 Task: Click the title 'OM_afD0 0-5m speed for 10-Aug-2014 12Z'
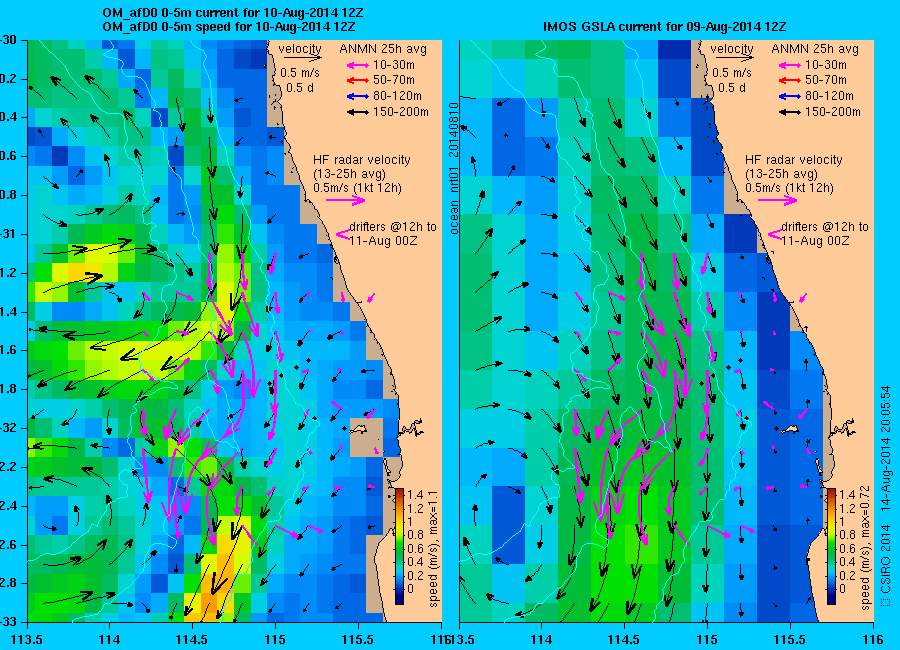point(228,27)
